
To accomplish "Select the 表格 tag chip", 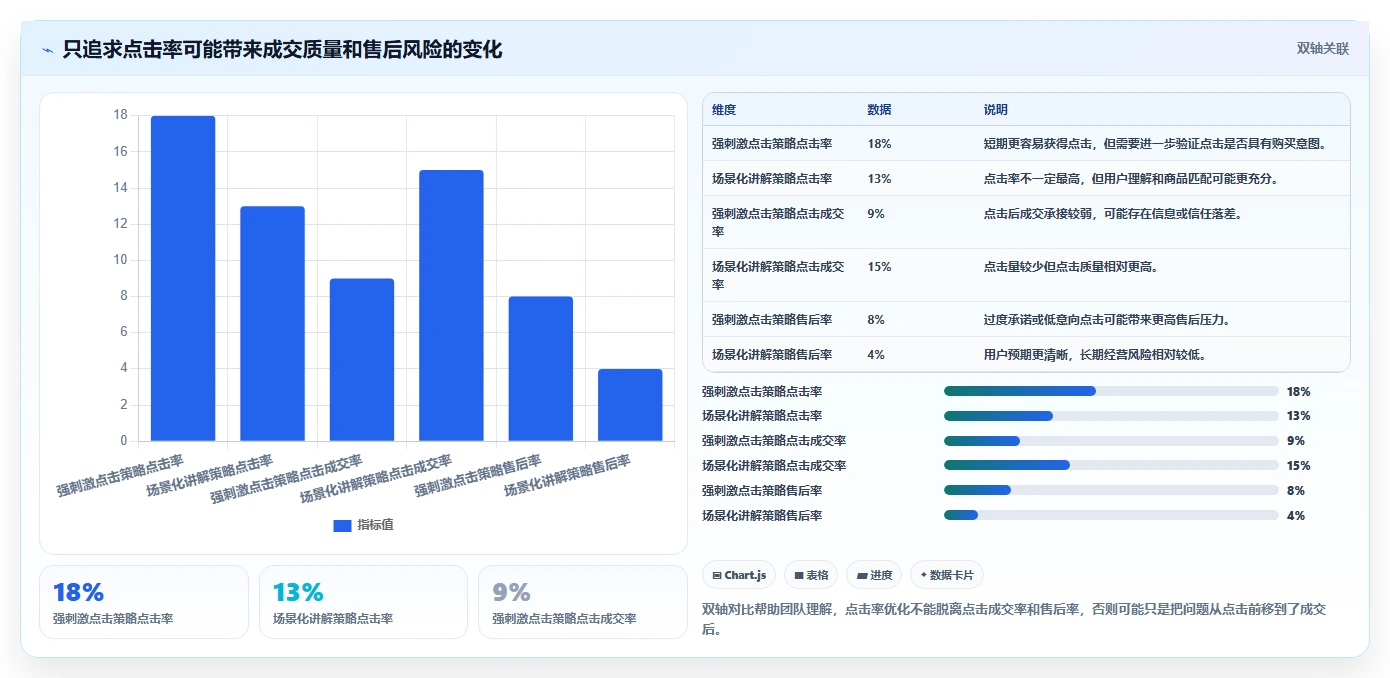I will pos(811,575).
